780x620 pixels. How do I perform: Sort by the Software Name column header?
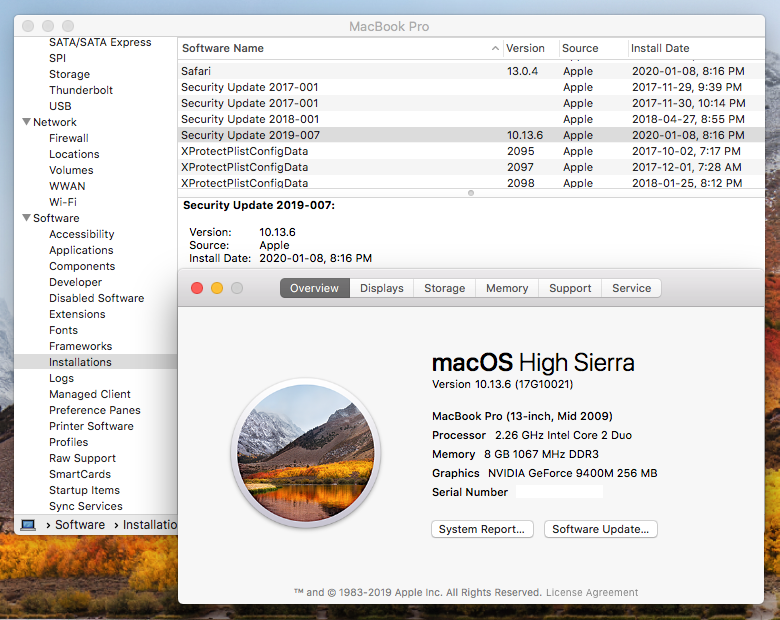[340, 48]
